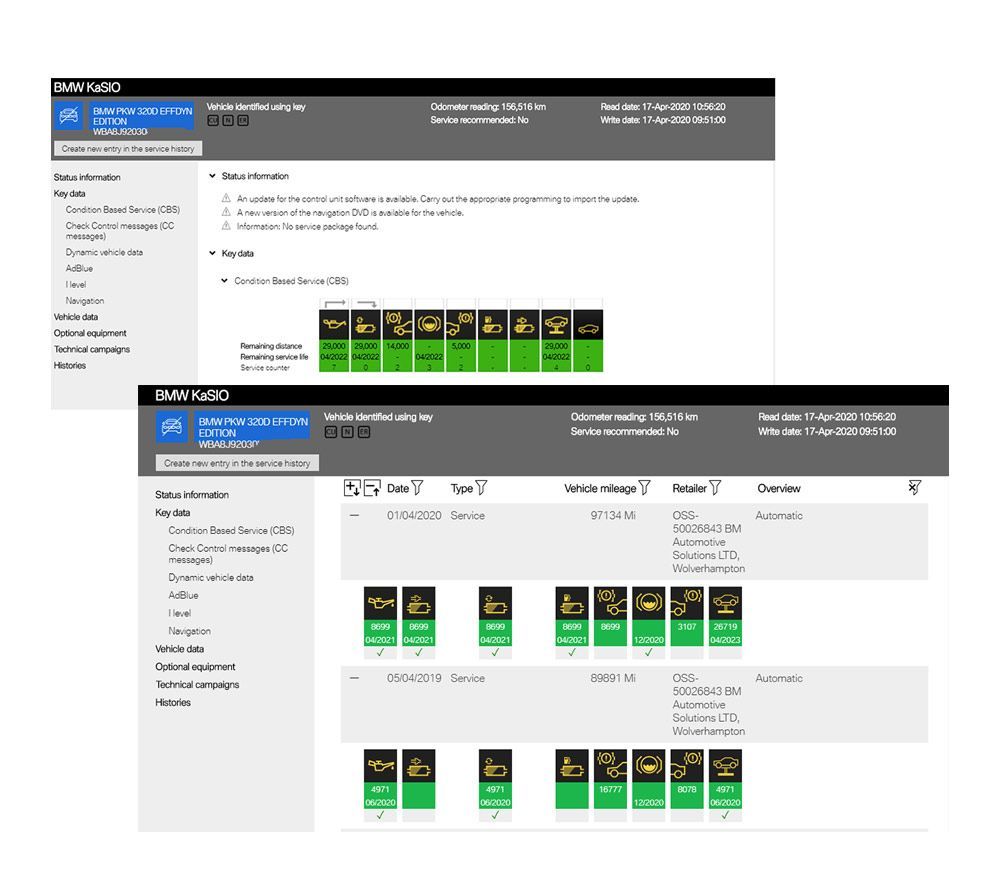Click vehicle check icon in 01/04/2020 service

pyautogui.click(x=725, y=603)
